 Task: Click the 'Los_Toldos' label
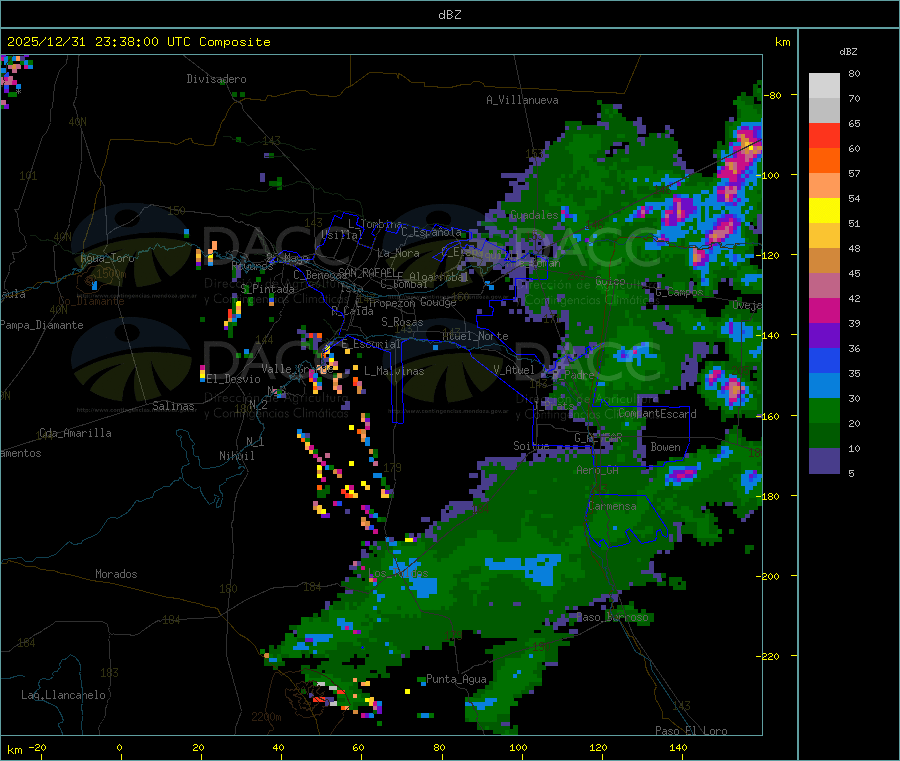tap(398, 573)
